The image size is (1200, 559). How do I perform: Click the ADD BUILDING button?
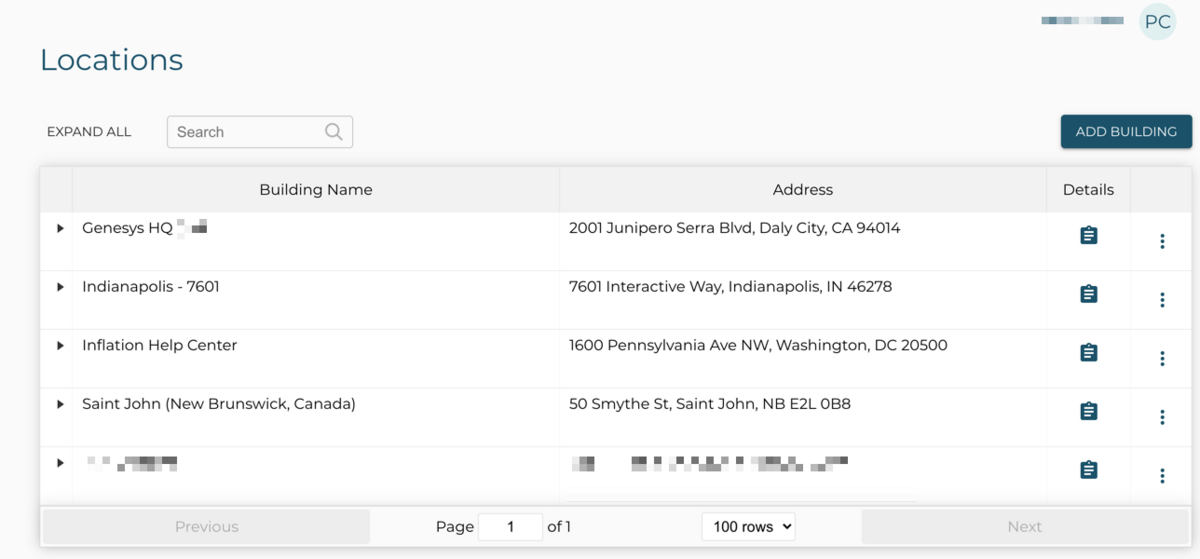coord(1126,131)
